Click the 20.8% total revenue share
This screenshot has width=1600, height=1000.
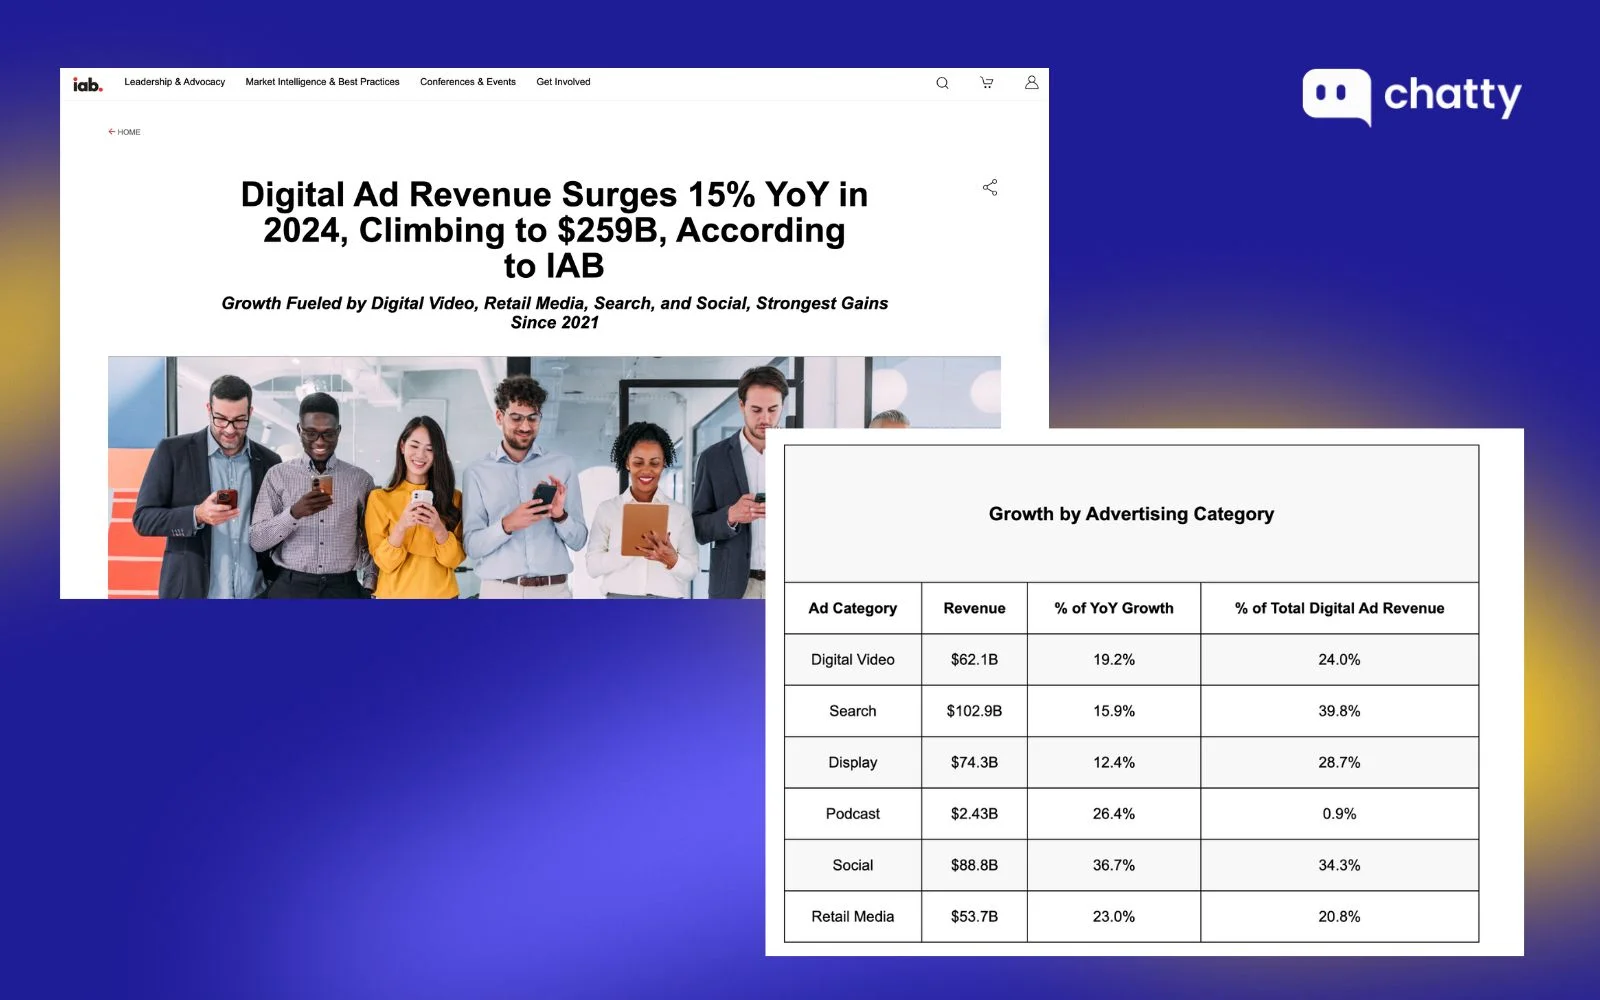1339,917
